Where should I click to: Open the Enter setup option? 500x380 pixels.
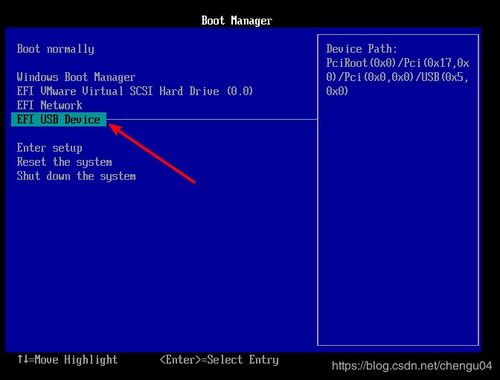pos(50,148)
